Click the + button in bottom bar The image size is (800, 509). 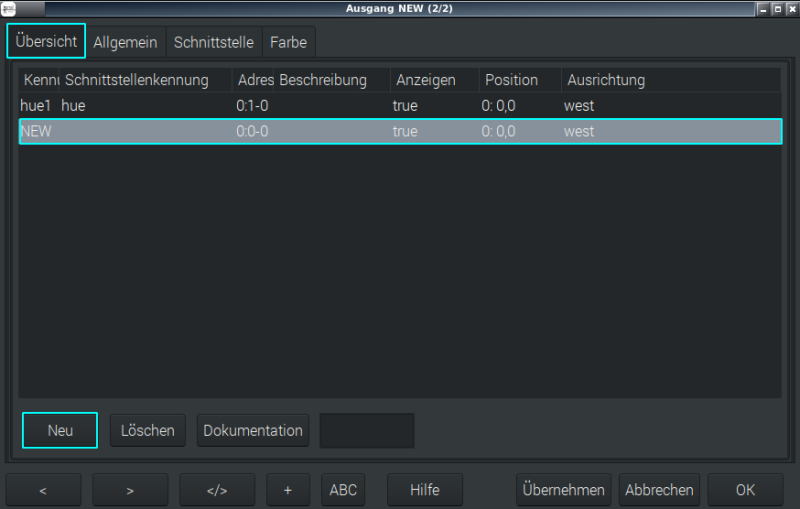point(288,490)
